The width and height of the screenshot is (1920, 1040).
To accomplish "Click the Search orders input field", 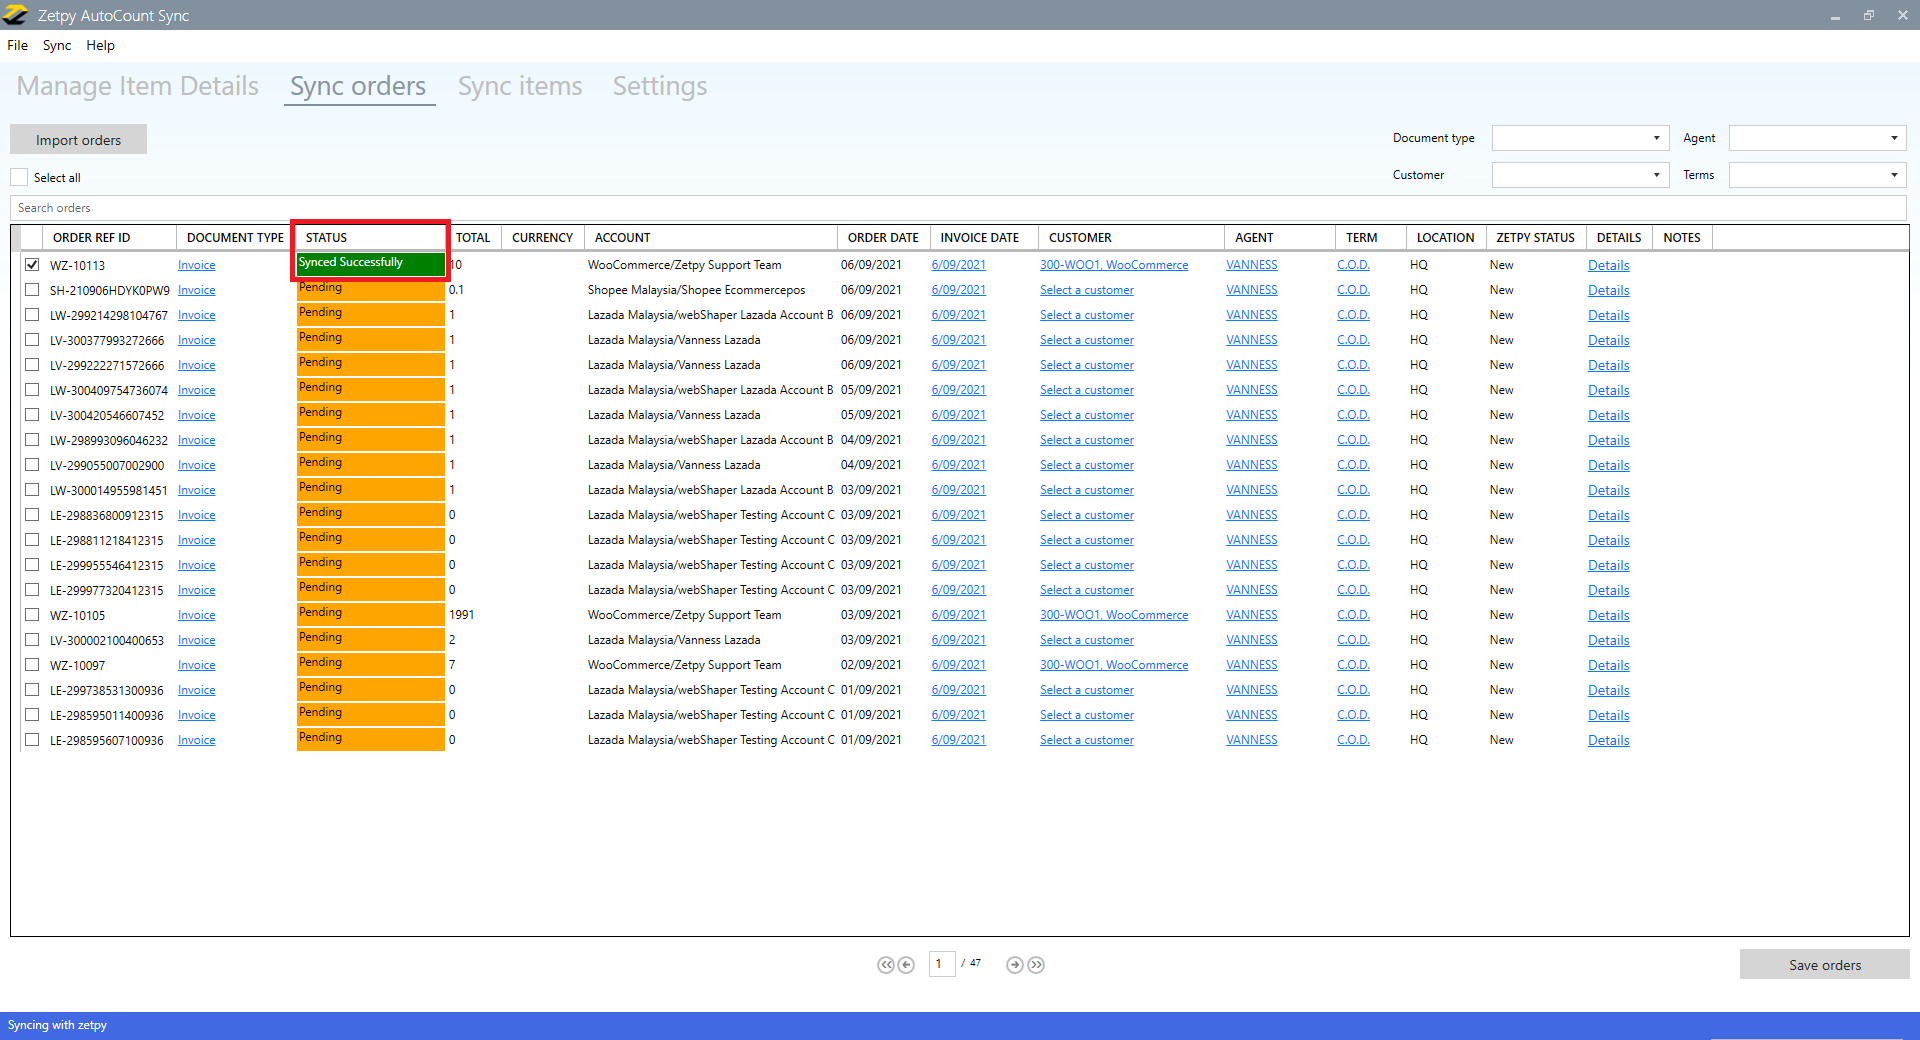I will click(x=957, y=208).
